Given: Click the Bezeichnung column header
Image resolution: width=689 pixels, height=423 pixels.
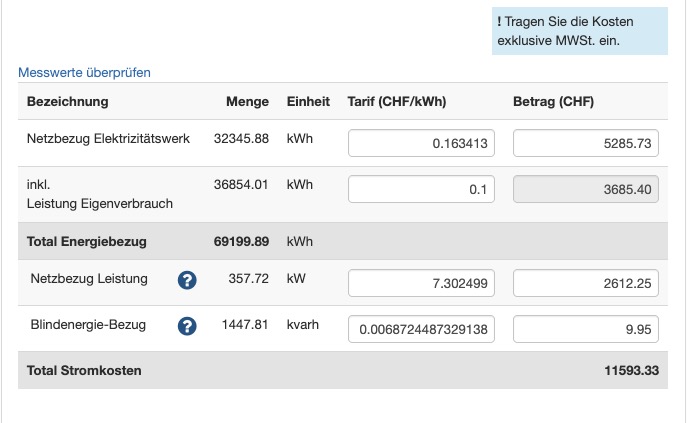Looking at the screenshot, I should pos(68,102).
